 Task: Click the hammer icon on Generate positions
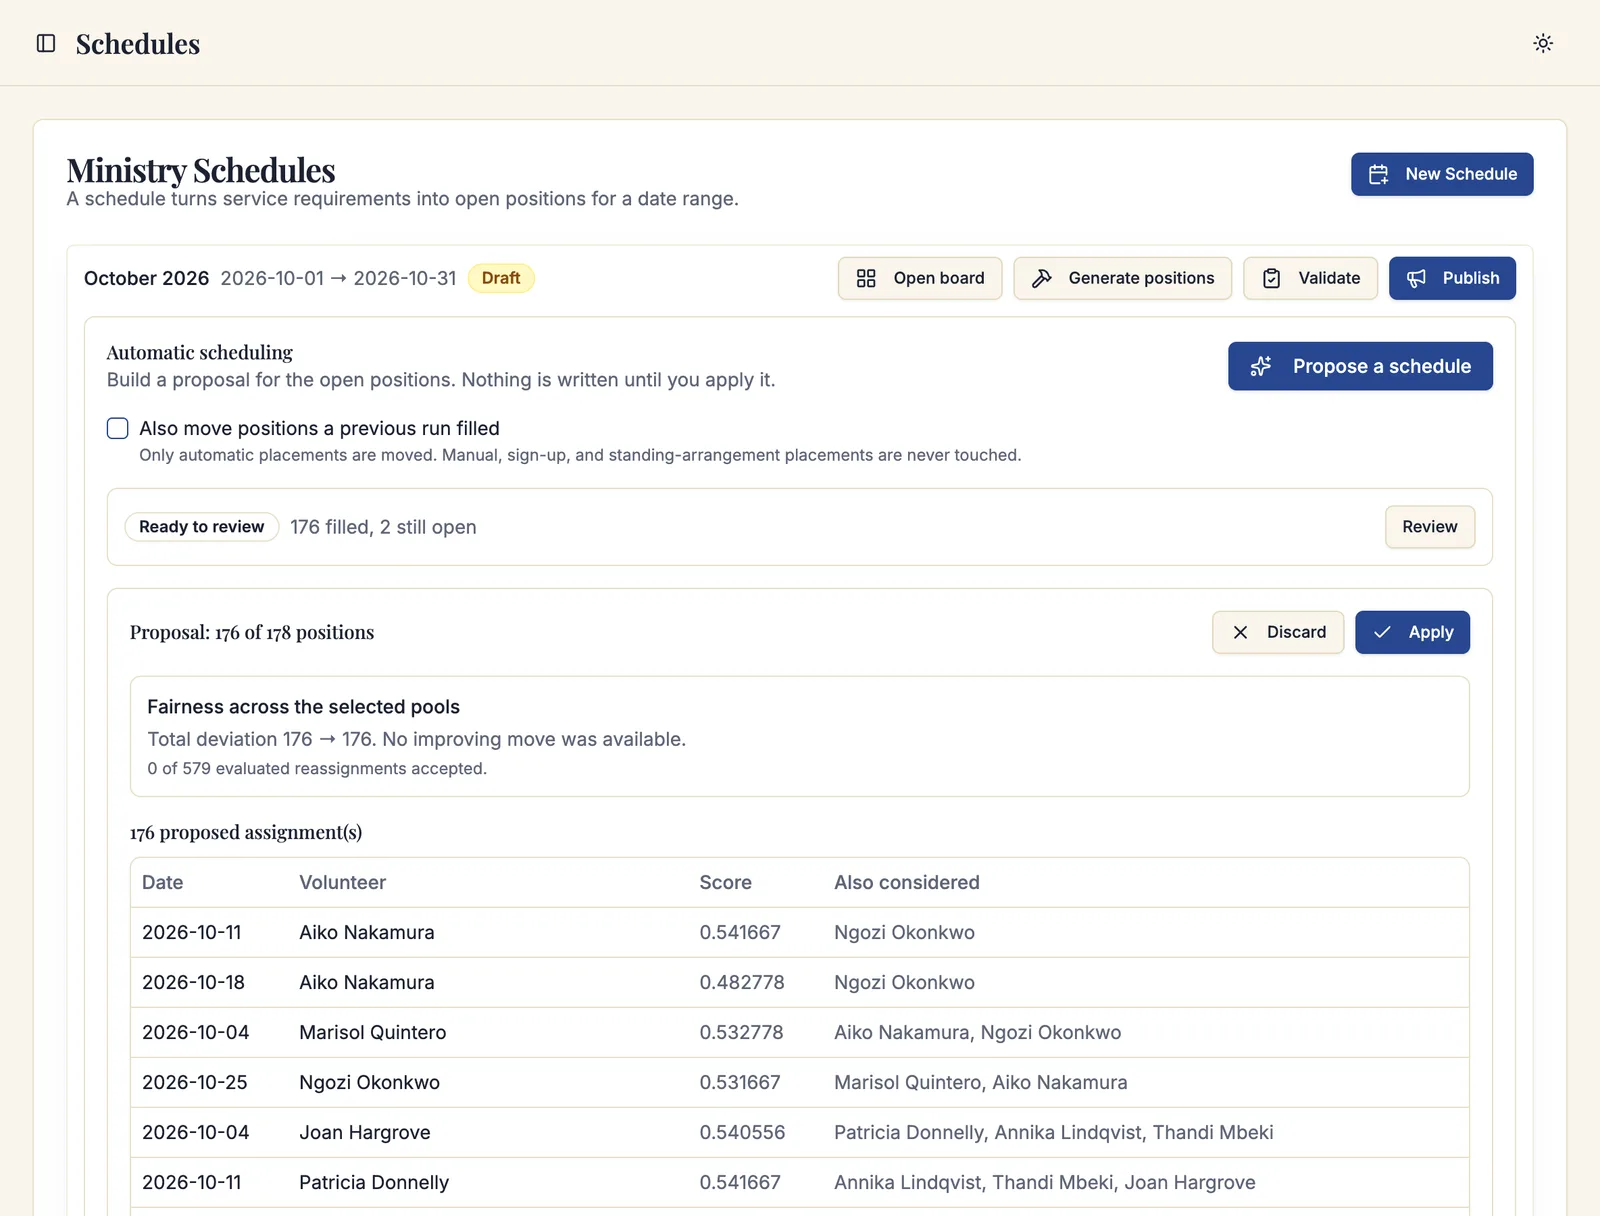pos(1041,278)
